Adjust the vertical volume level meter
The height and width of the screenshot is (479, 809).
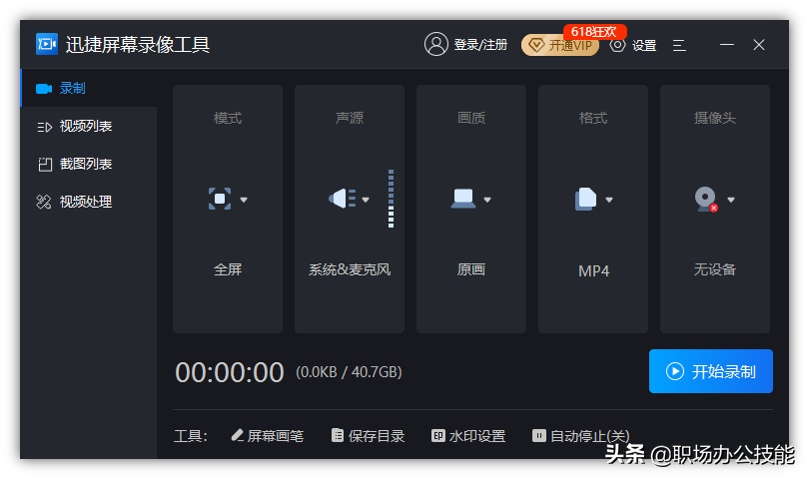point(391,199)
